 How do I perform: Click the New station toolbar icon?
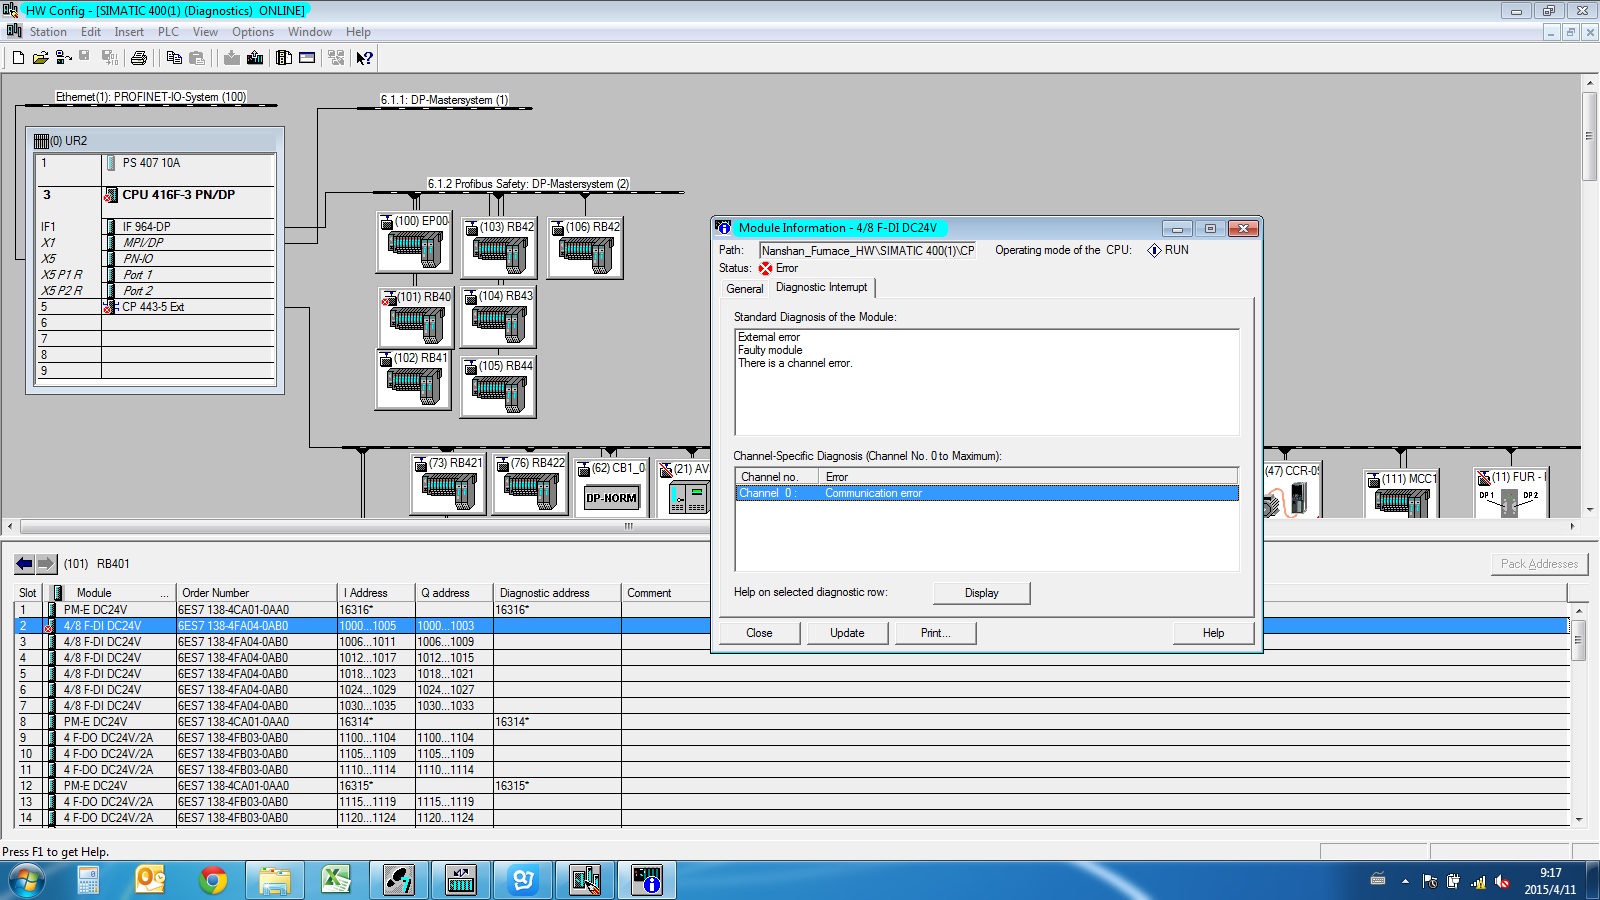tap(18, 58)
